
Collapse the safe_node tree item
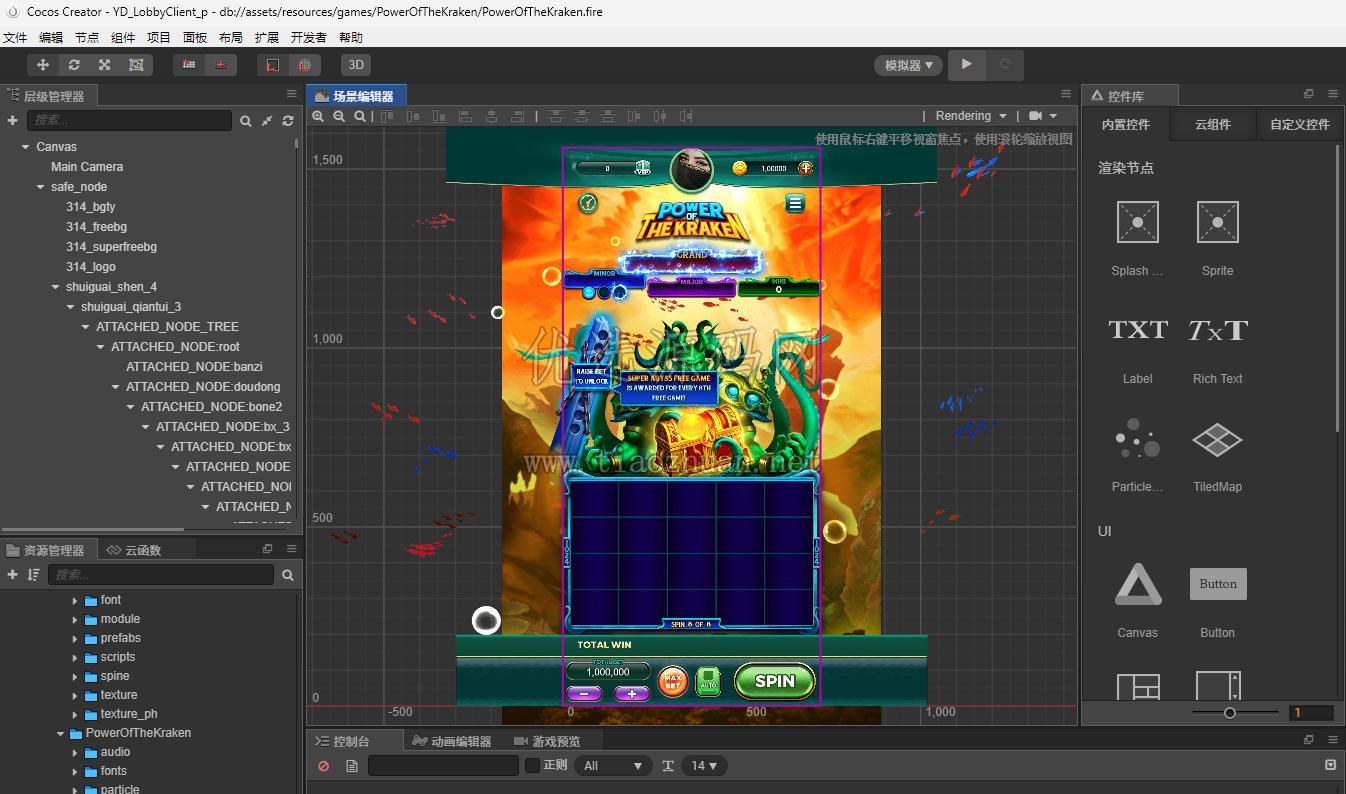[40, 187]
